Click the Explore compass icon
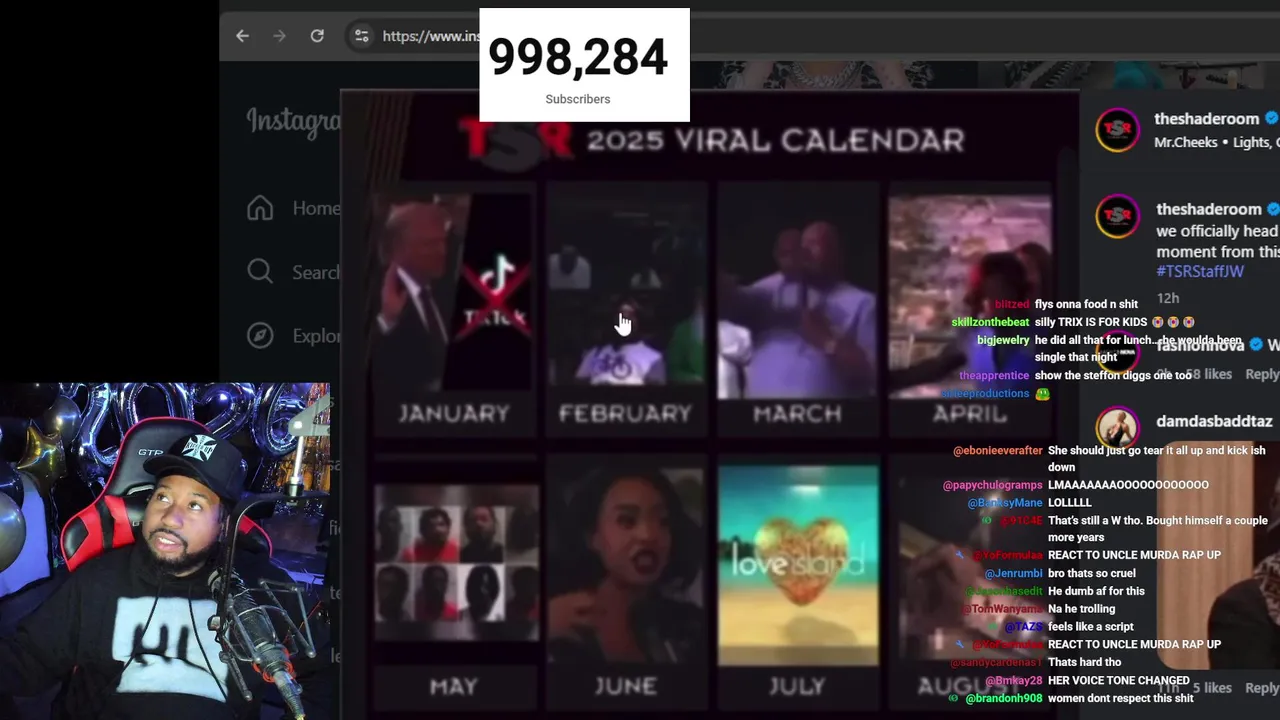 click(x=260, y=336)
